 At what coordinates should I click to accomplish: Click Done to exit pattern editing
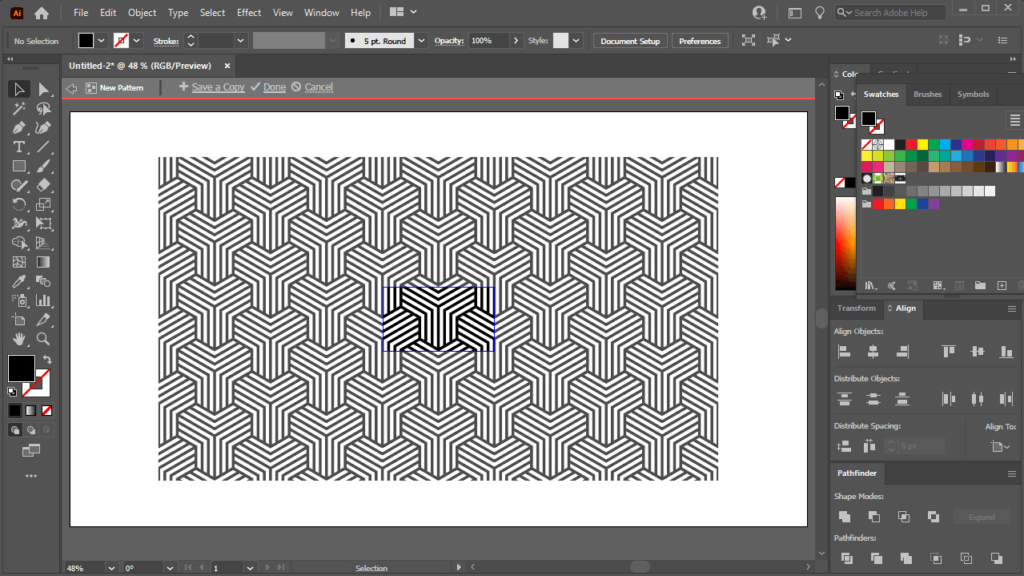pos(273,87)
